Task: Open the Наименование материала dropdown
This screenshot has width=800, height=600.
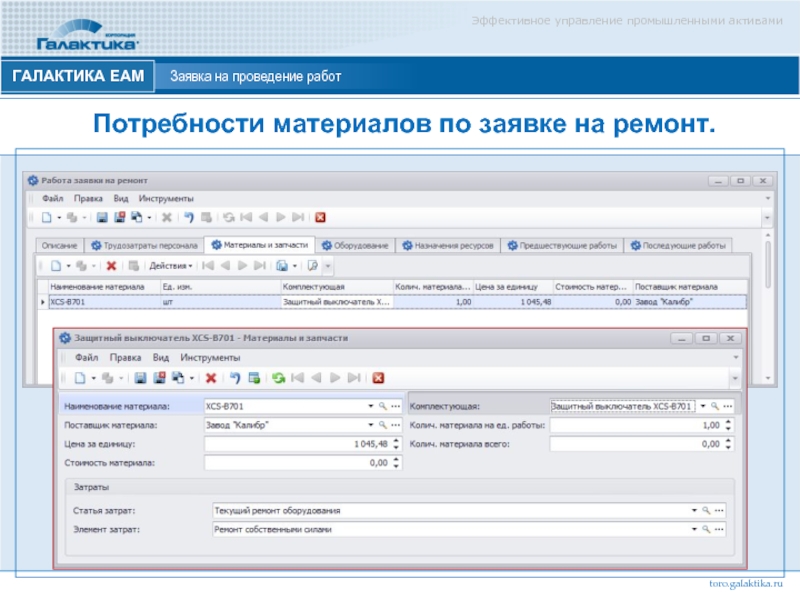Action: coord(370,407)
